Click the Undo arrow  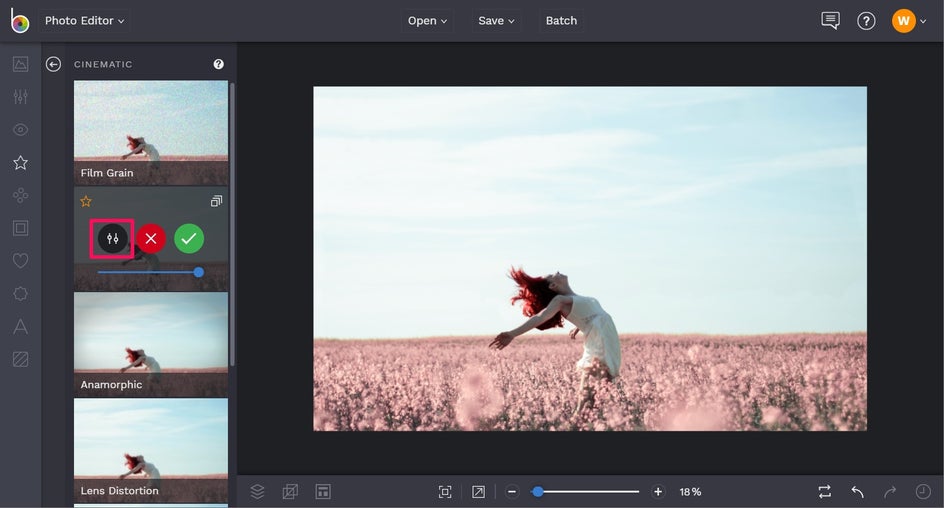pos(857,492)
